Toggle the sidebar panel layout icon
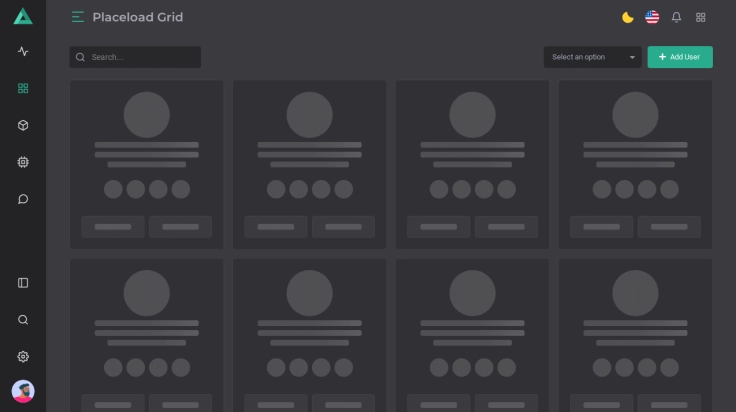This screenshot has height=412, width=736. pos(23,283)
